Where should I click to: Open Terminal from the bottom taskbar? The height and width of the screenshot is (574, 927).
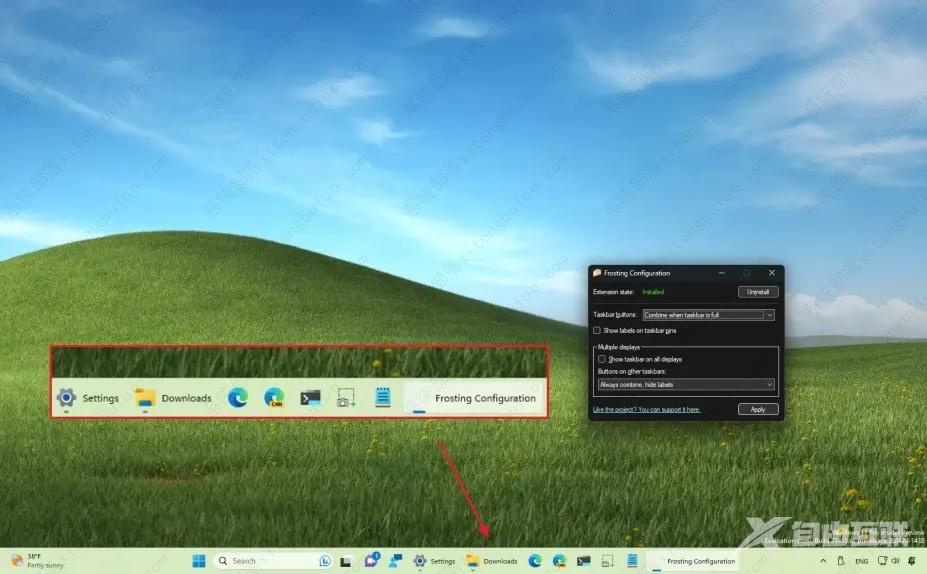click(x=584, y=560)
